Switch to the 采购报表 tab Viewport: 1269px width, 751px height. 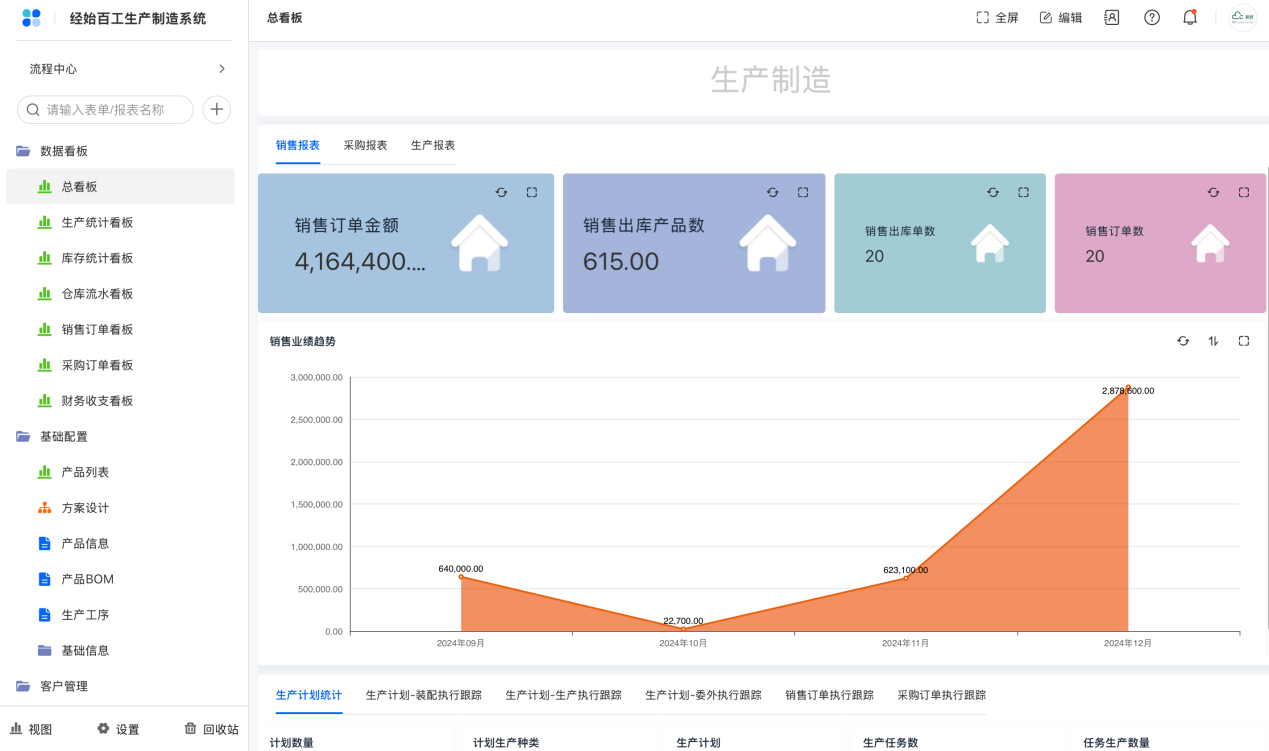pos(365,145)
